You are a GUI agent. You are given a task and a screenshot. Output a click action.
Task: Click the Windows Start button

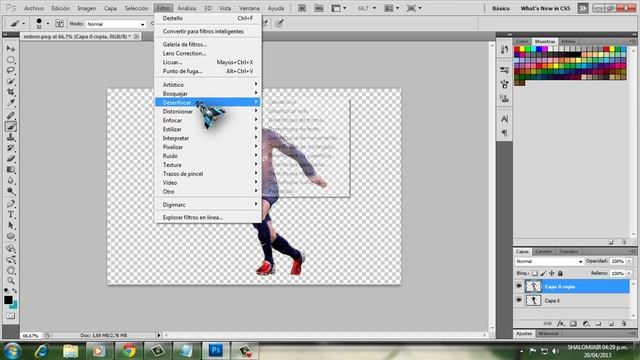pos(12,351)
